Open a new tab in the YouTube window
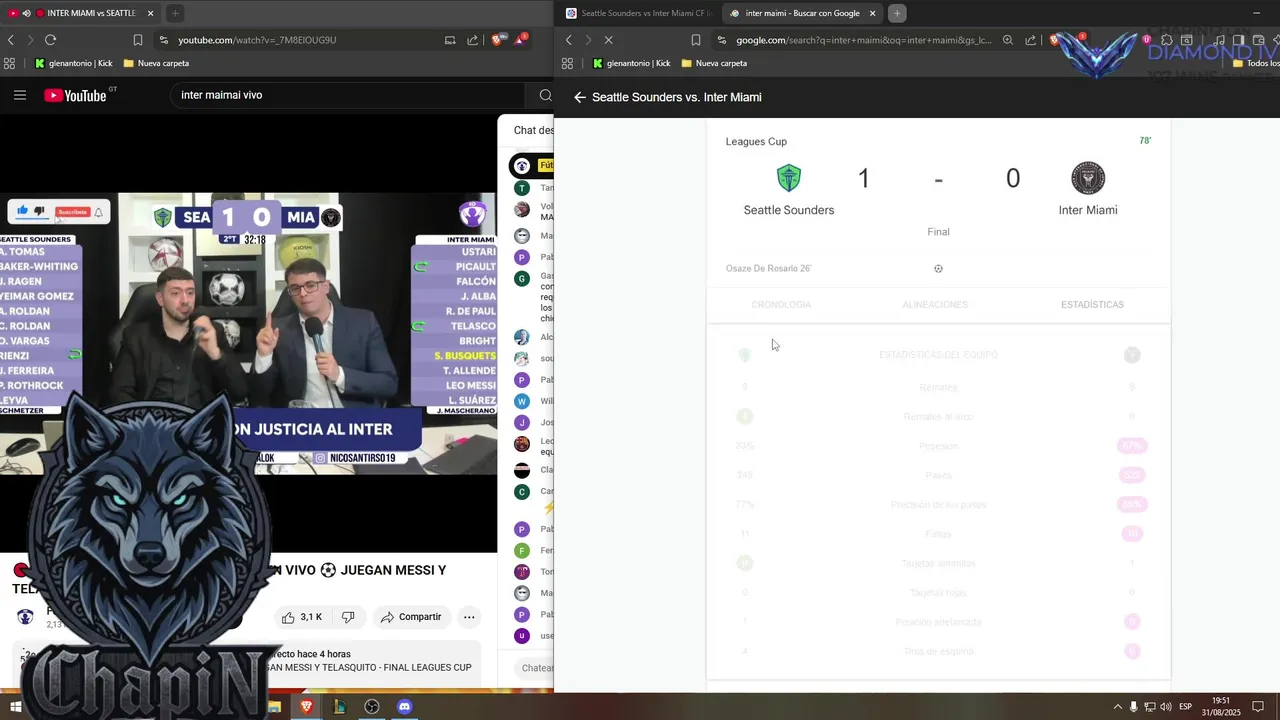The width and height of the screenshot is (1280, 720). coord(175,13)
